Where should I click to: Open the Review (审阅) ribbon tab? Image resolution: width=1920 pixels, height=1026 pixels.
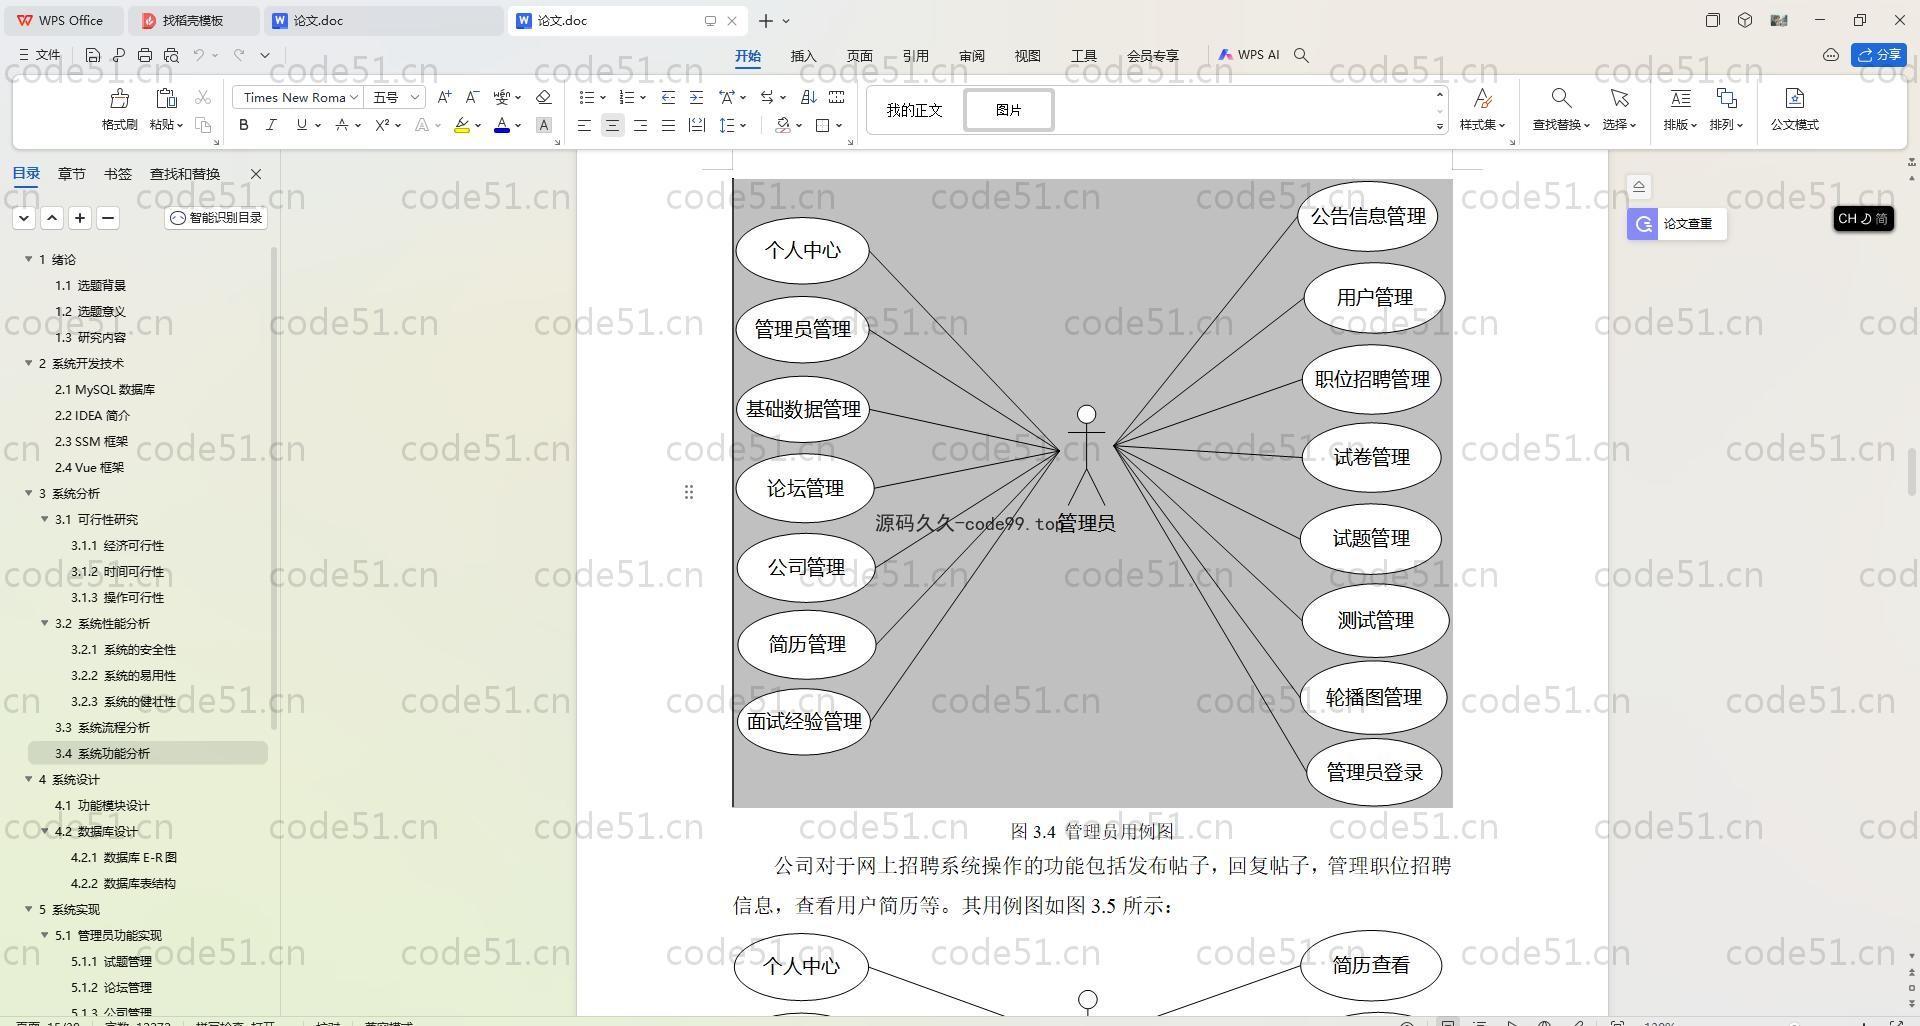click(971, 56)
